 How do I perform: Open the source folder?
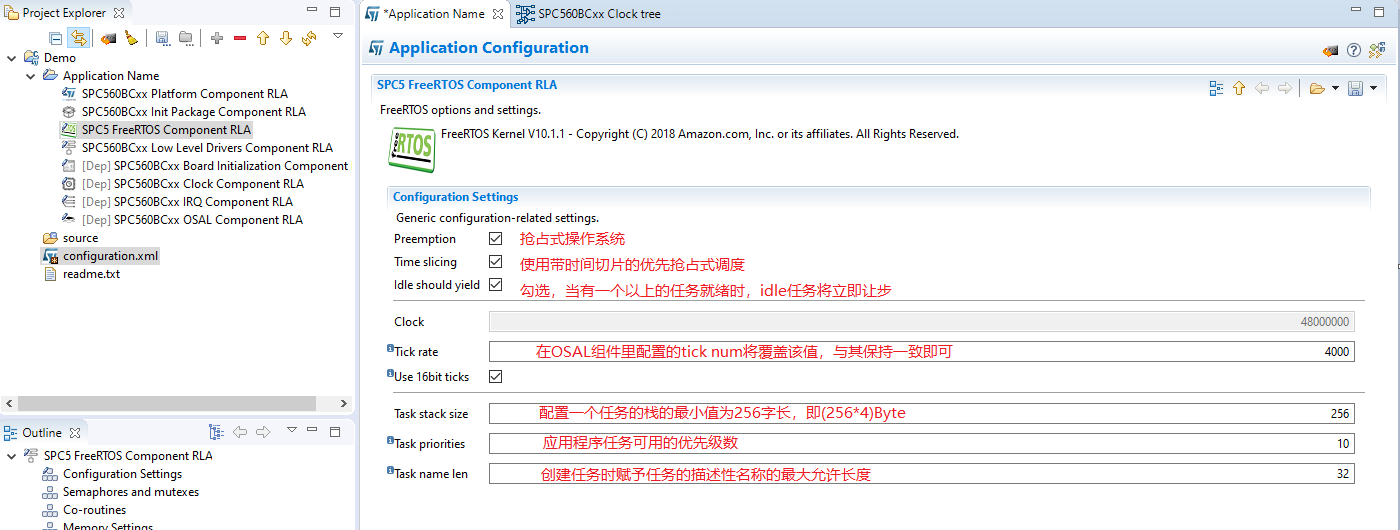coord(80,238)
